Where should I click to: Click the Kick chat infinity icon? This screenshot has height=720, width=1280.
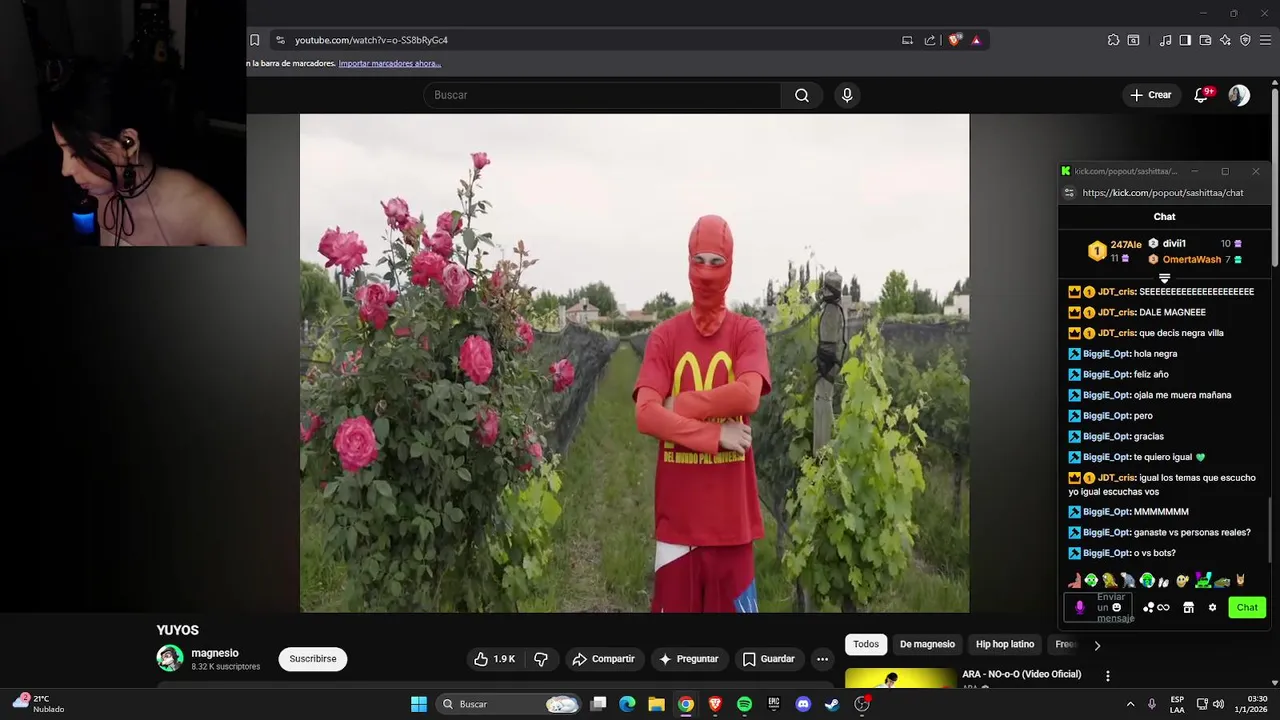coord(1163,607)
